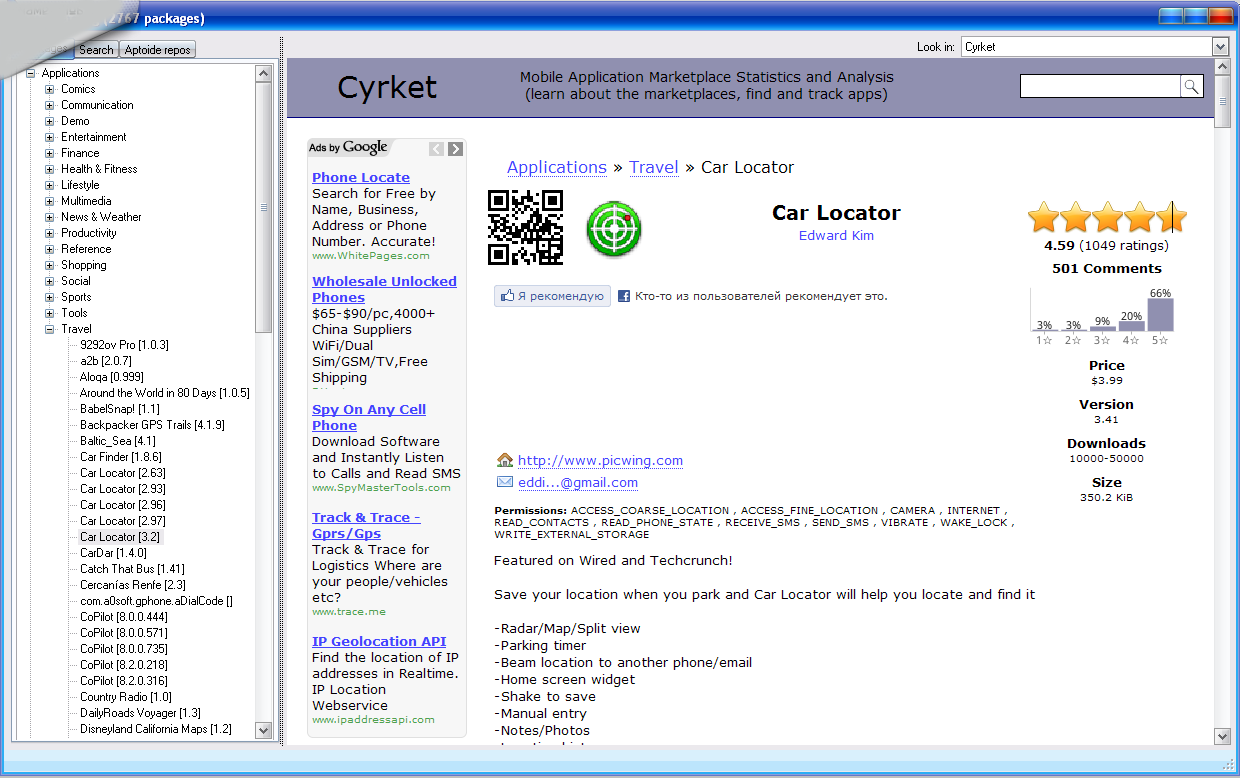Select 9292ov Pro [1.0.3]
This screenshot has width=1240, height=778.
pyautogui.click(x=124, y=345)
